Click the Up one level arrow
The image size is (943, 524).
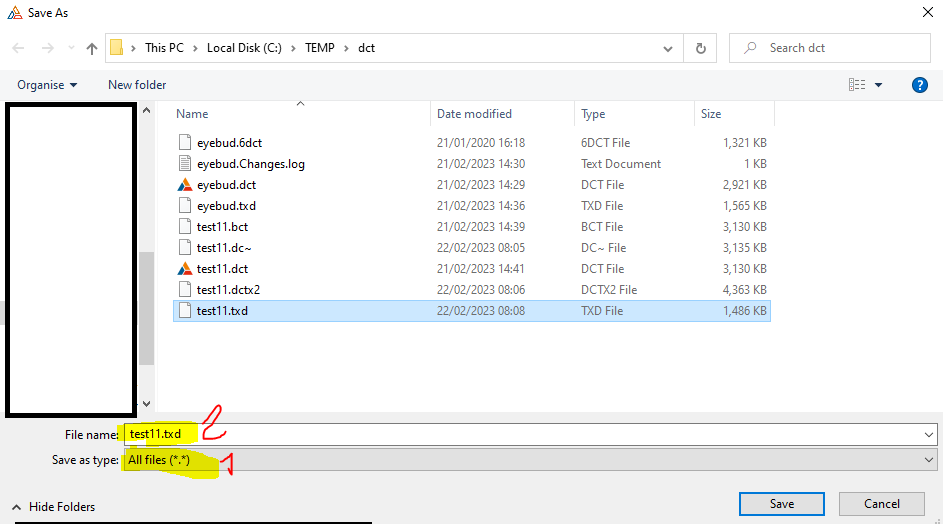(92, 48)
